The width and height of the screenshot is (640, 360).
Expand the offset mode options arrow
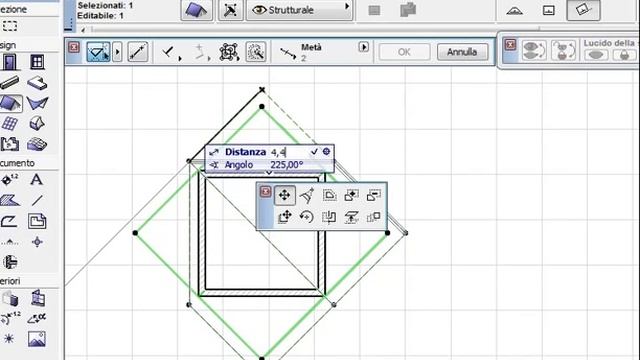[x=117, y=52]
